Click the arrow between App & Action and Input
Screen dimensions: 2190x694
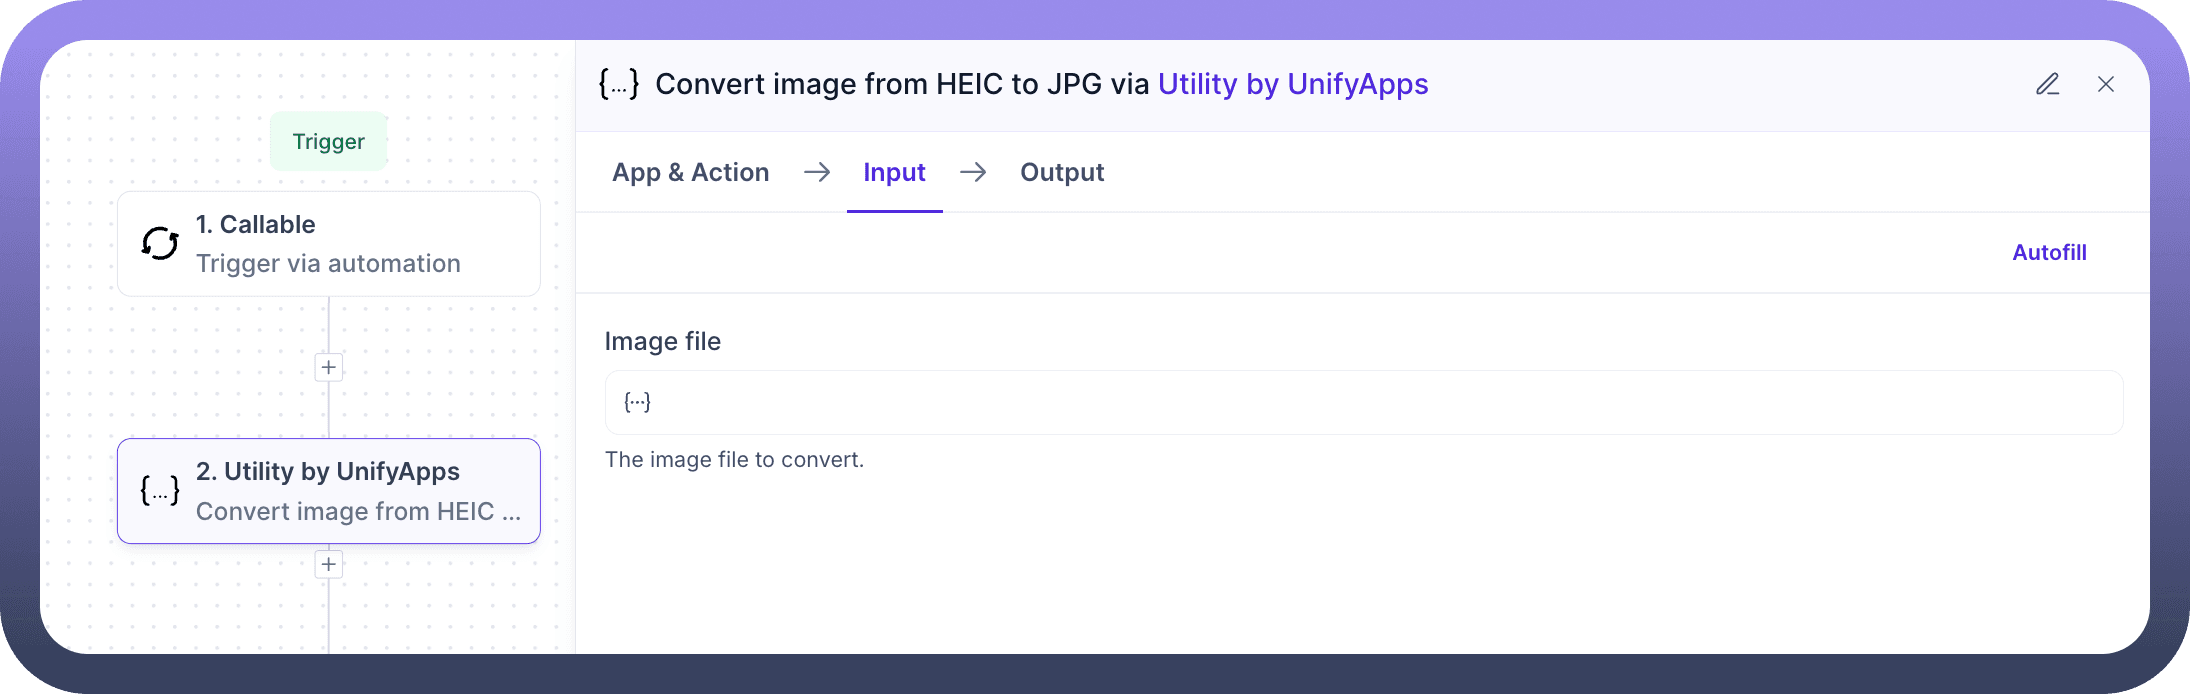pos(817,172)
